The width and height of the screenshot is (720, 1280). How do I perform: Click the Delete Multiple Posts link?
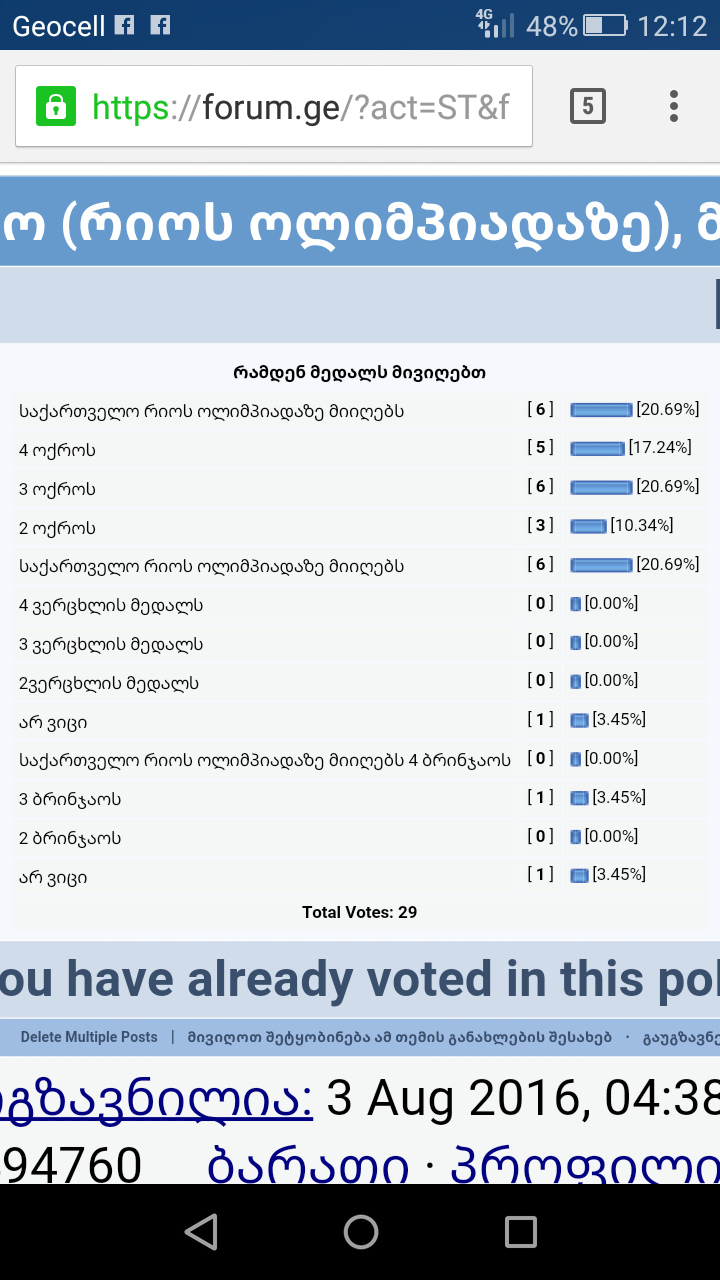click(x=89, y=1037)
